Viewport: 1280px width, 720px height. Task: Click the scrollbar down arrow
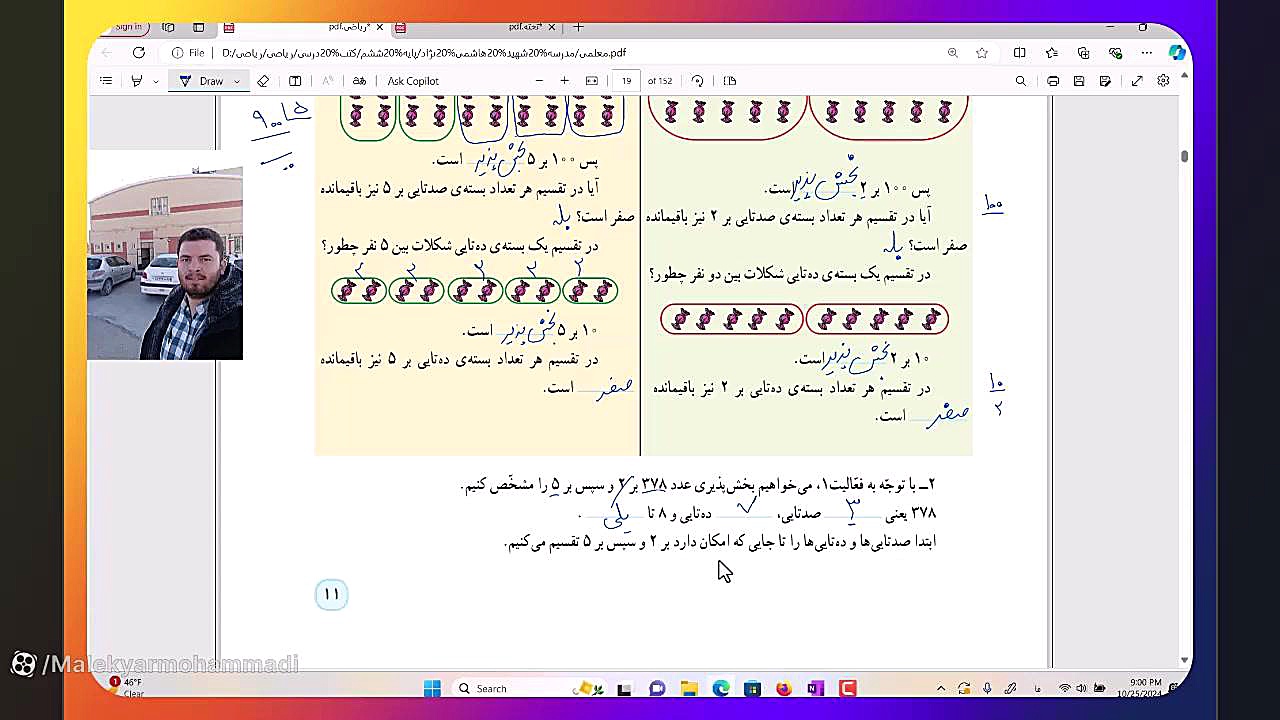coord(1185,660)
